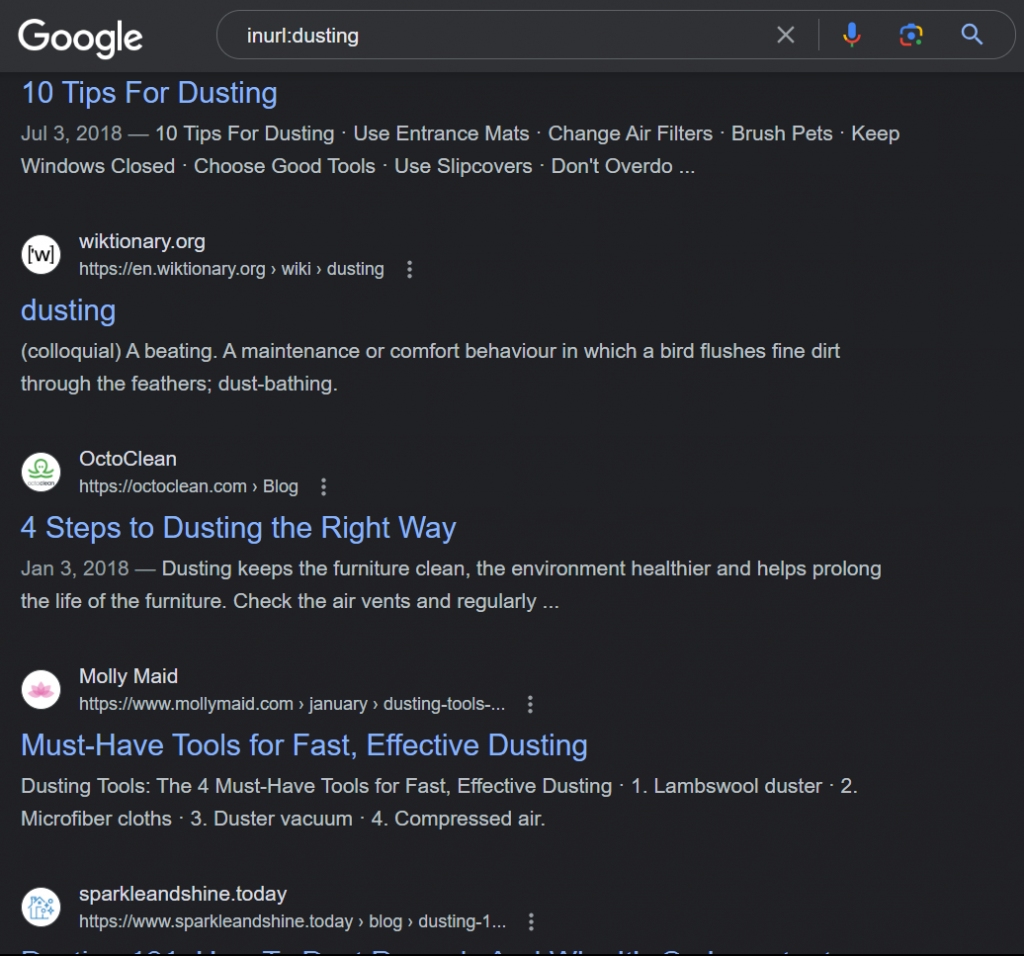Start voice search with the microphone icon
The width and height of the screenshot is (1024, 956).
[852, 35]
